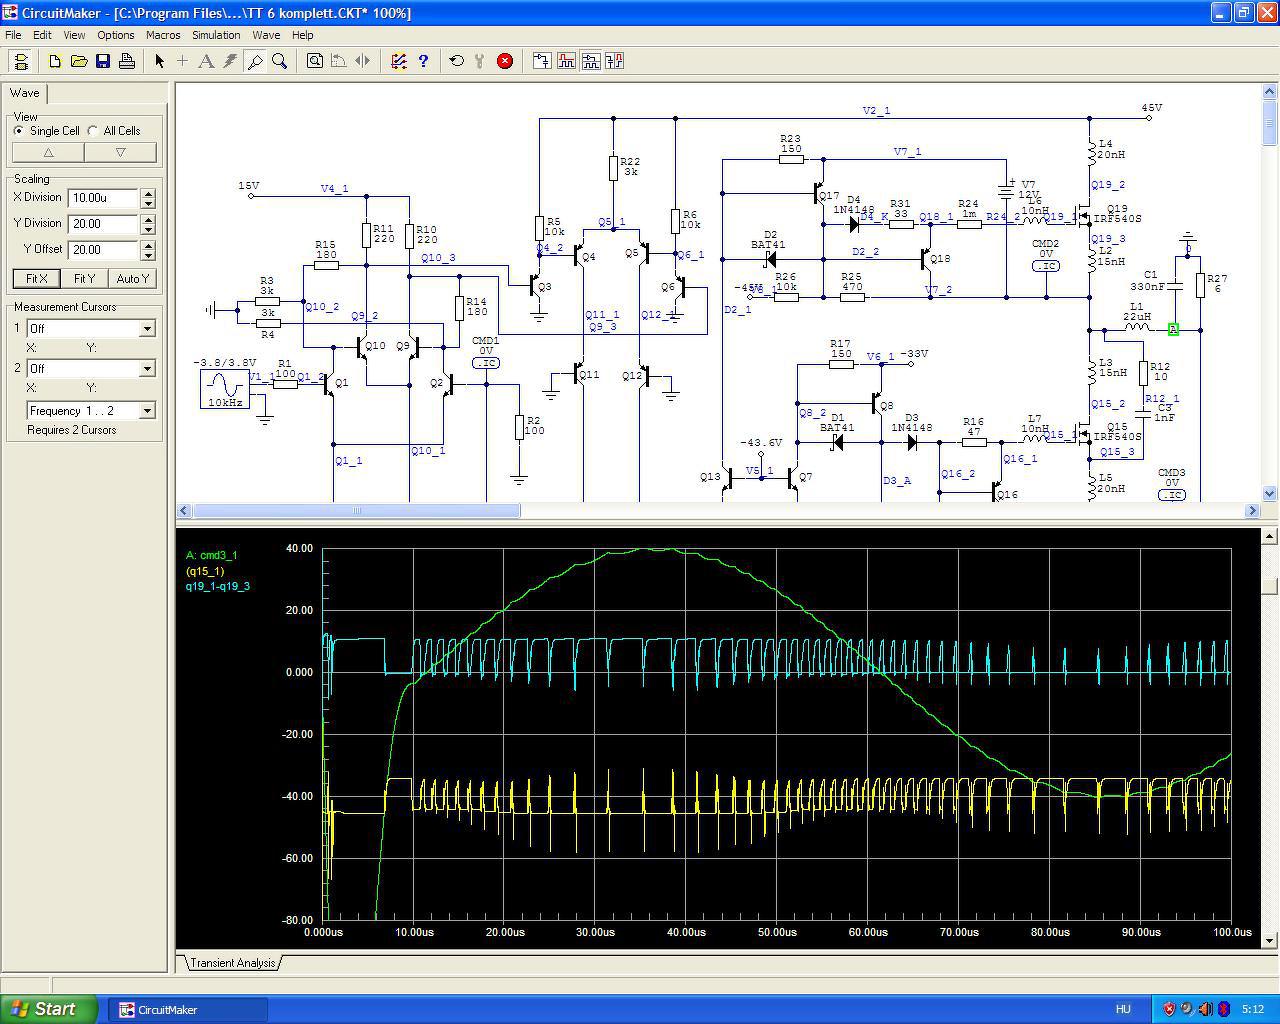Open the Simulation menu
This screenshot has width=1280, height=1024.
pyautogui.click(x=216, y=35)
